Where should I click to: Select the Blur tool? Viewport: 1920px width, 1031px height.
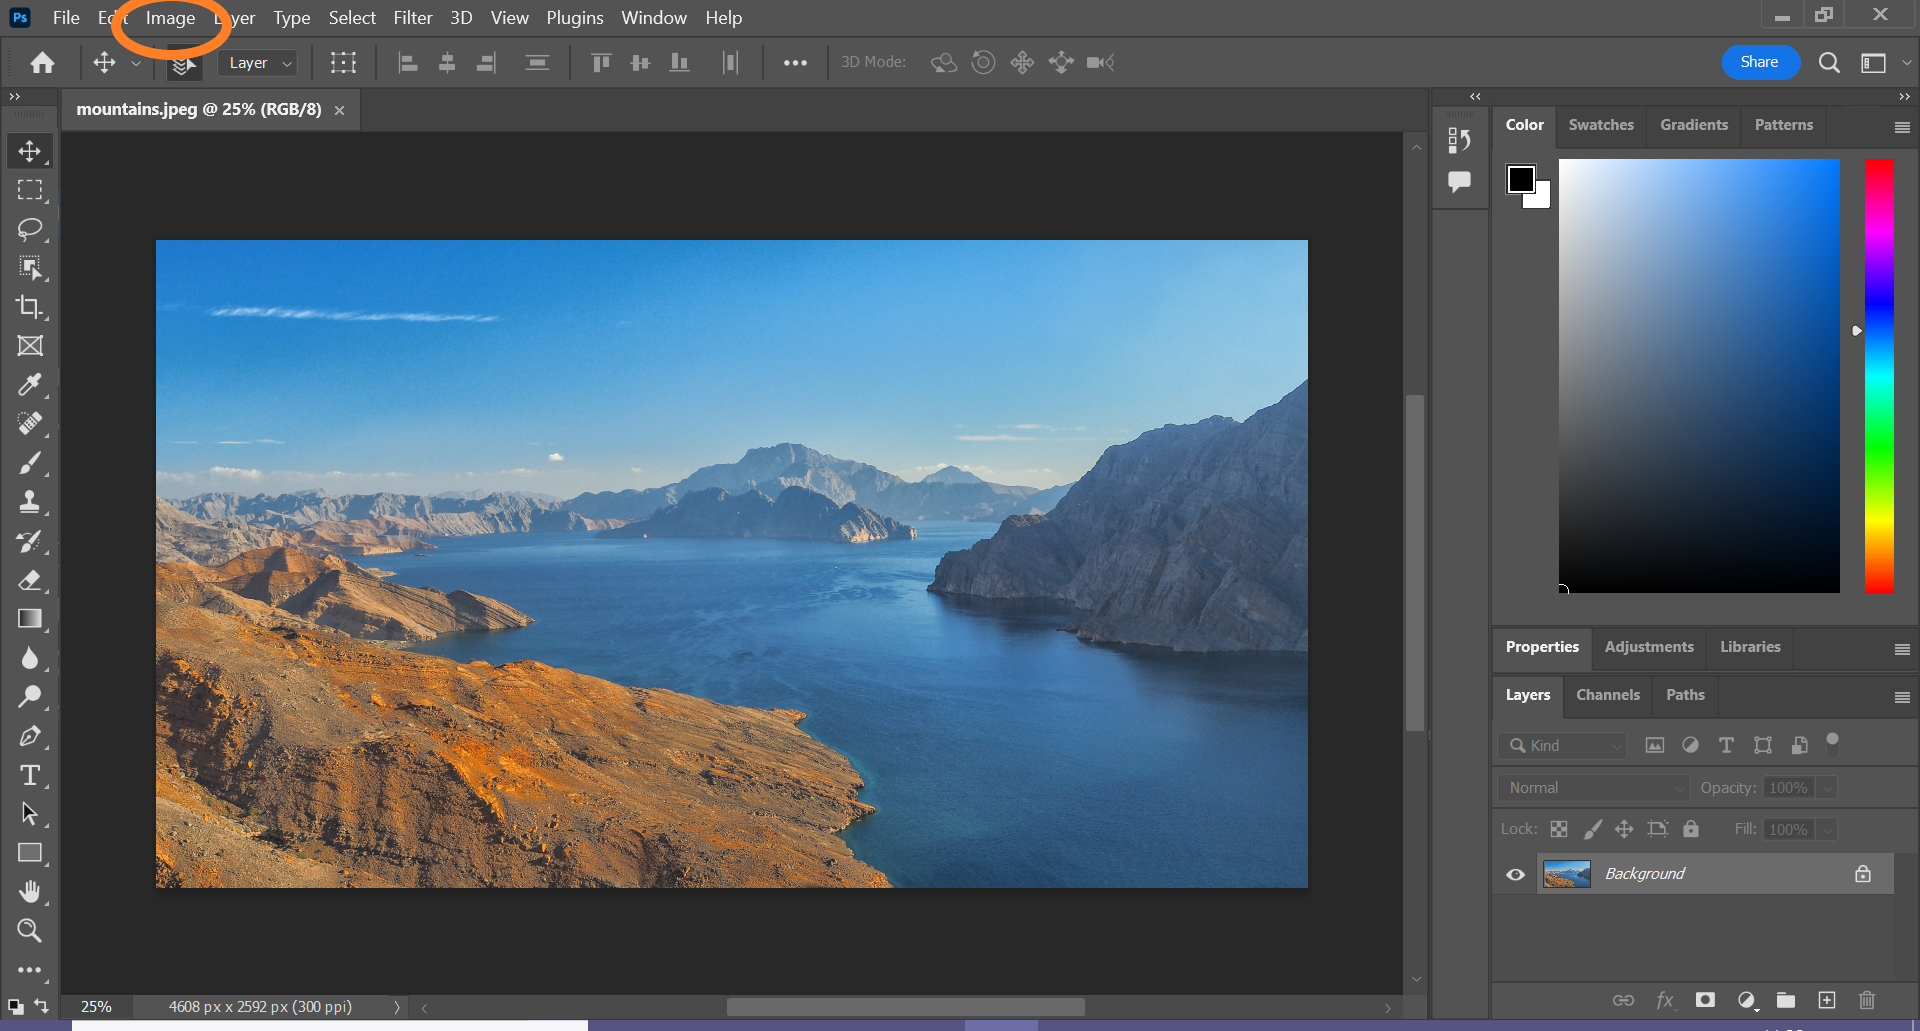pos(30,658)
